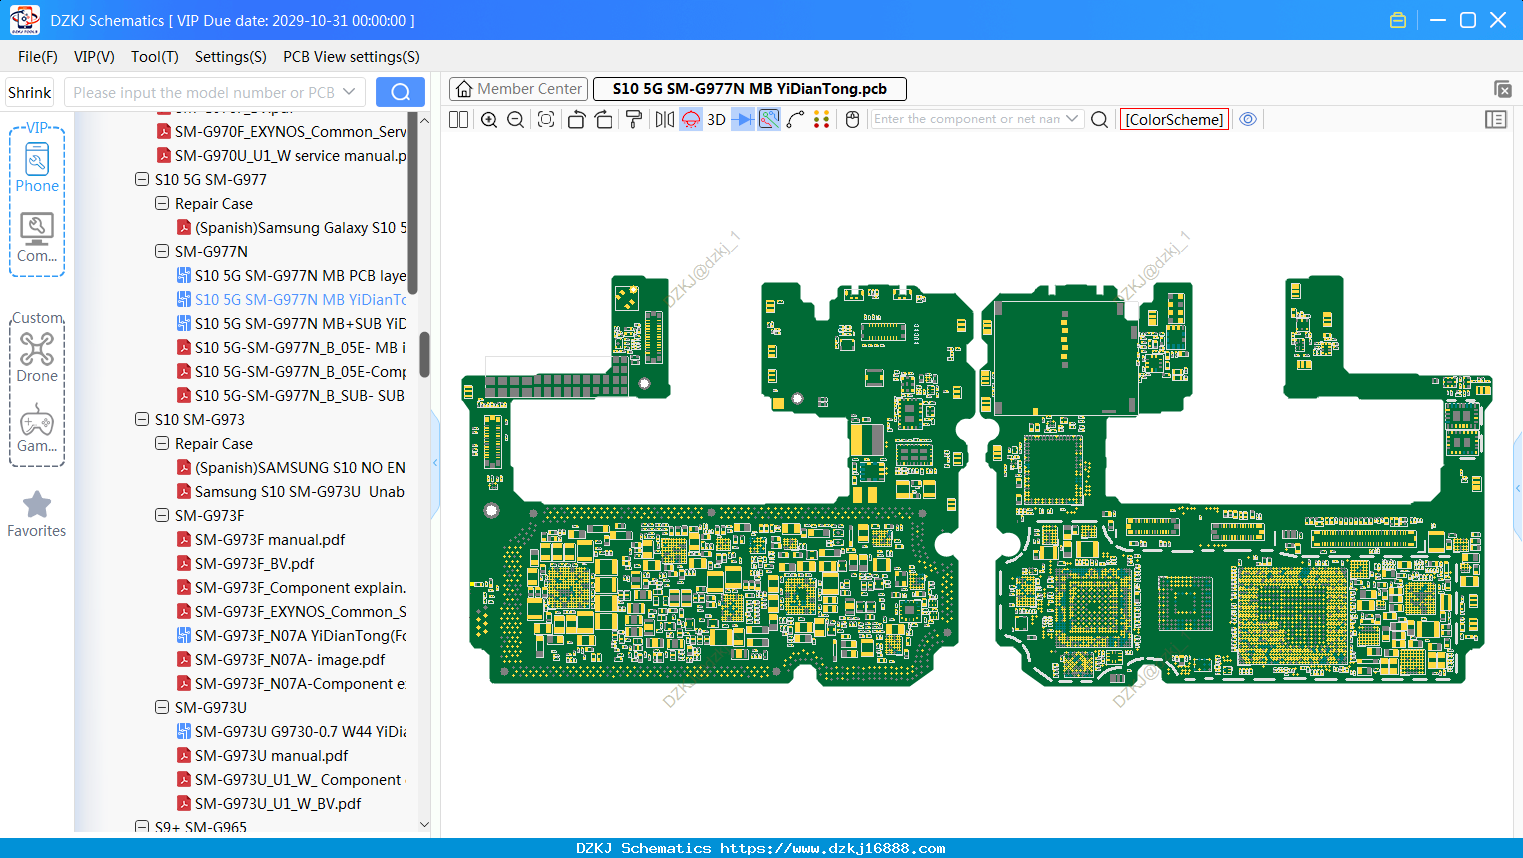1523x858 pixels.
Task: Open SM-G973U manual.pdf
Action: click(x=262, y=756)
